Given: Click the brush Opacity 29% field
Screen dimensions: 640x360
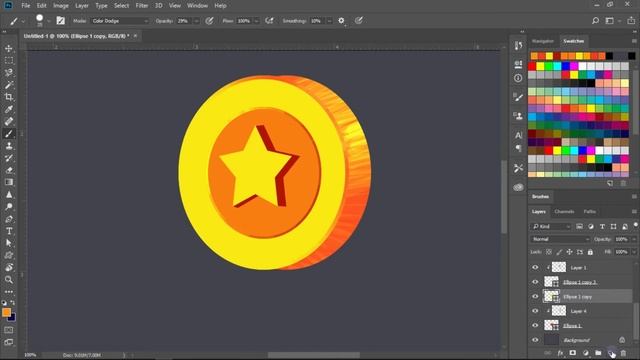Looking at the screenshot, I should [183, 21].
